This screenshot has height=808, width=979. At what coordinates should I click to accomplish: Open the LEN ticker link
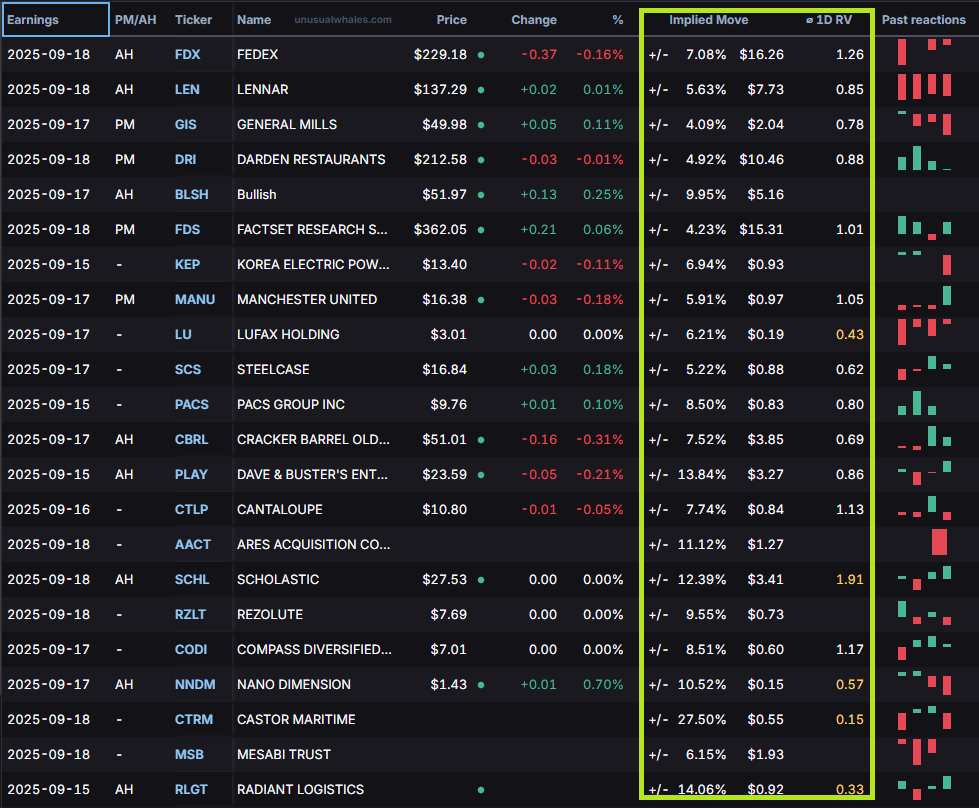click(187, 89)
